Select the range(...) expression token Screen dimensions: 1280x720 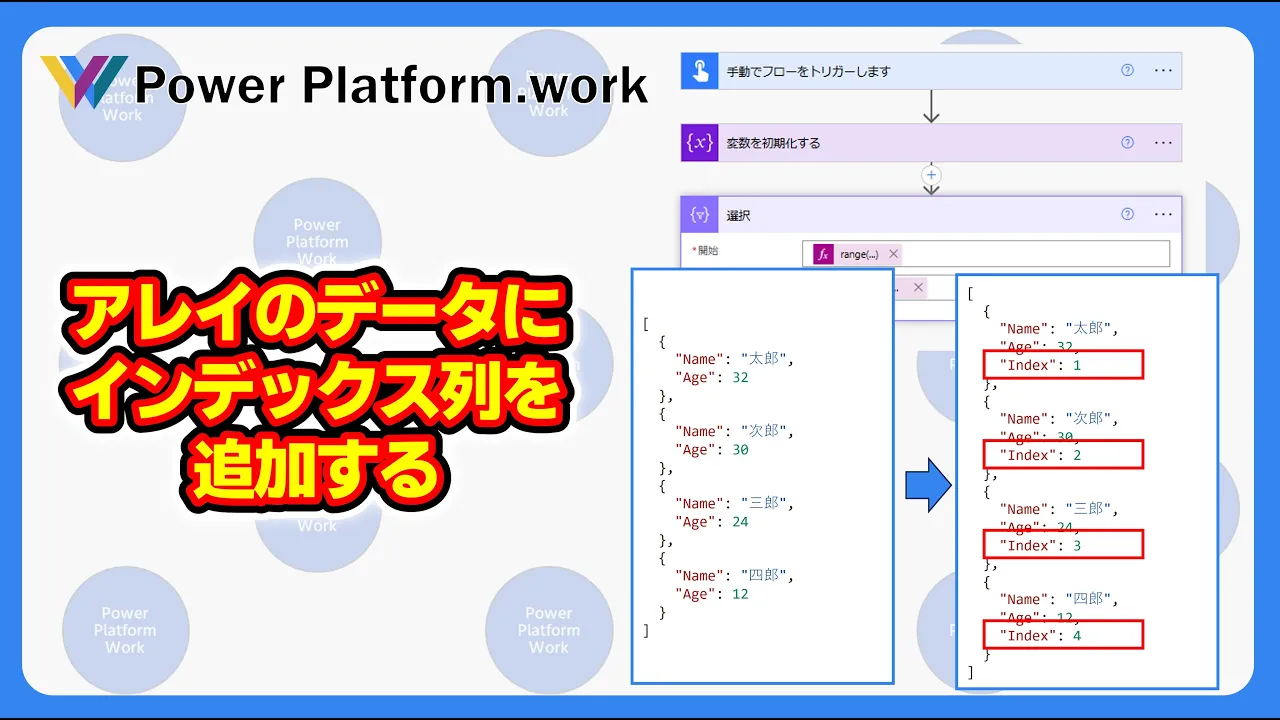(x=858, y=254)
